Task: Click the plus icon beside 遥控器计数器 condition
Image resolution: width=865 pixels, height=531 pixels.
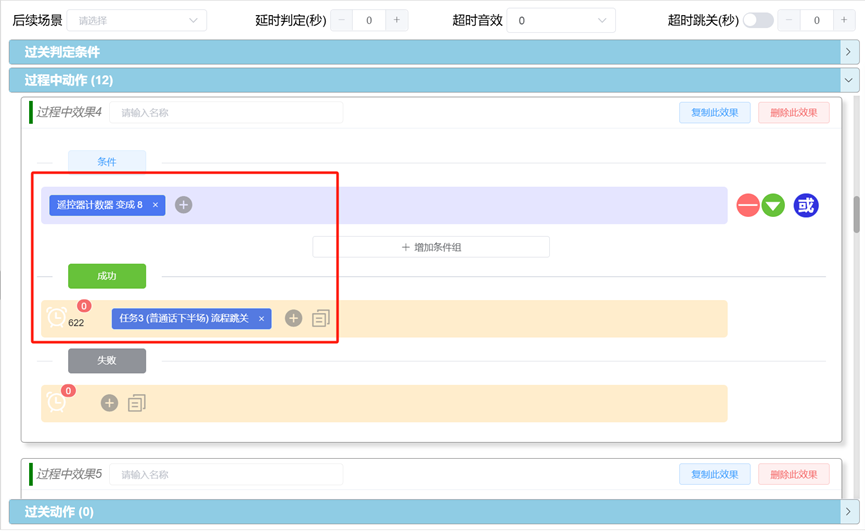Action: tap(183, 205)
